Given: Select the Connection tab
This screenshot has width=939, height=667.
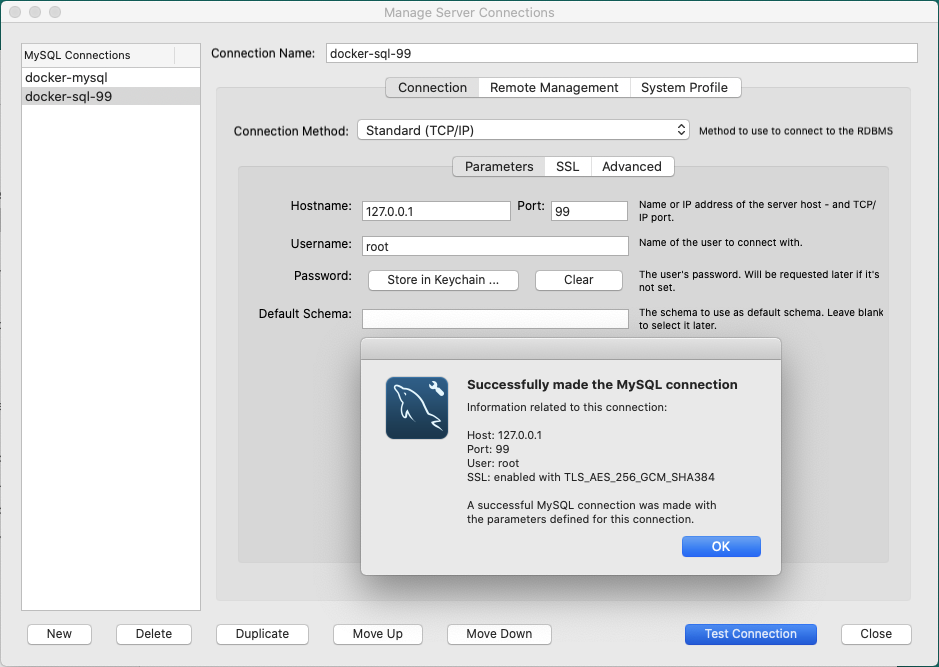Looking at the screenshot, I should (x=432, y=88).
